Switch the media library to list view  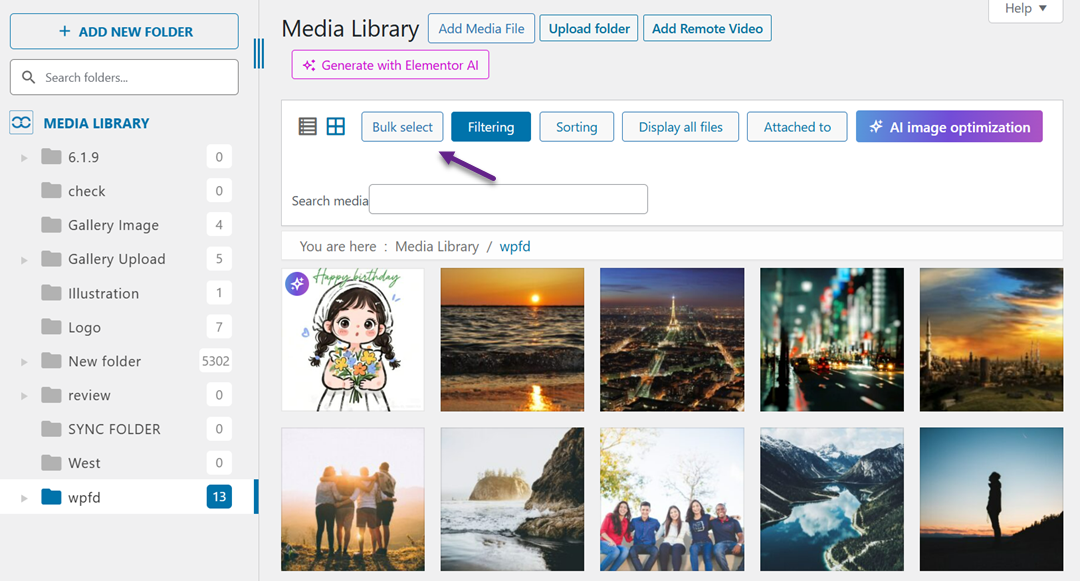pyautogui.click(x=308, y=126)
